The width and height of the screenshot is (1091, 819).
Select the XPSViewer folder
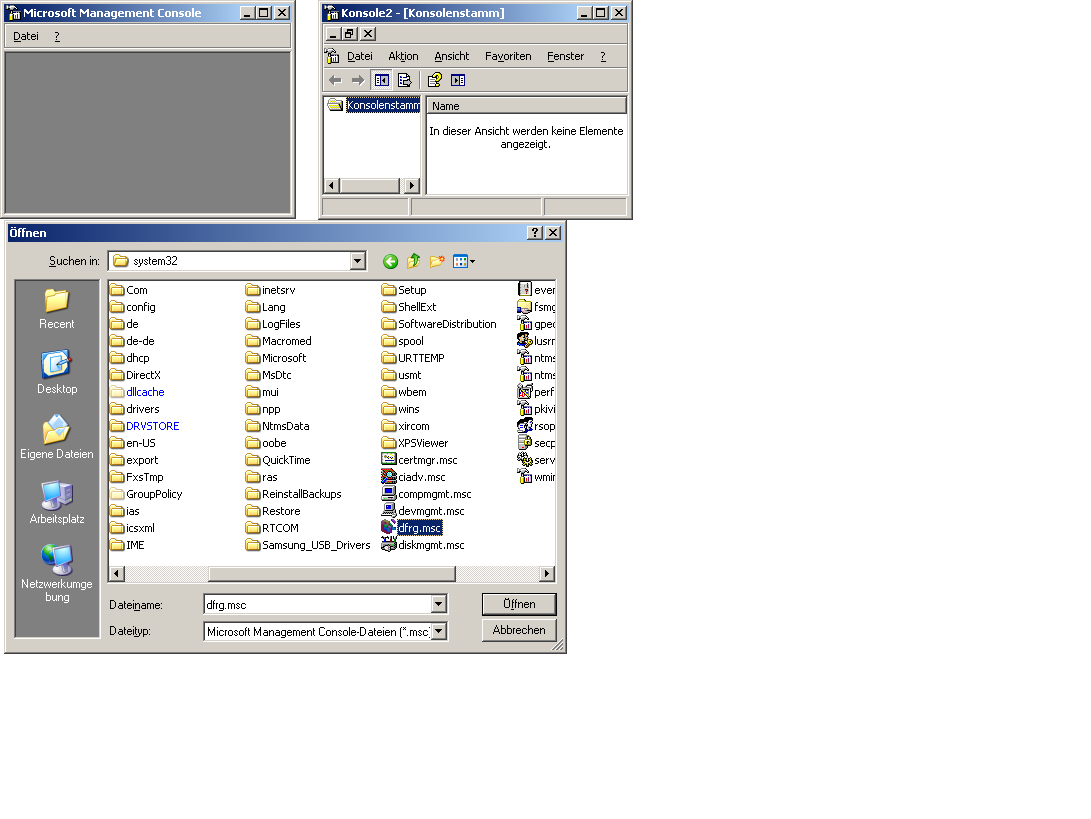[x=415, y=443]
